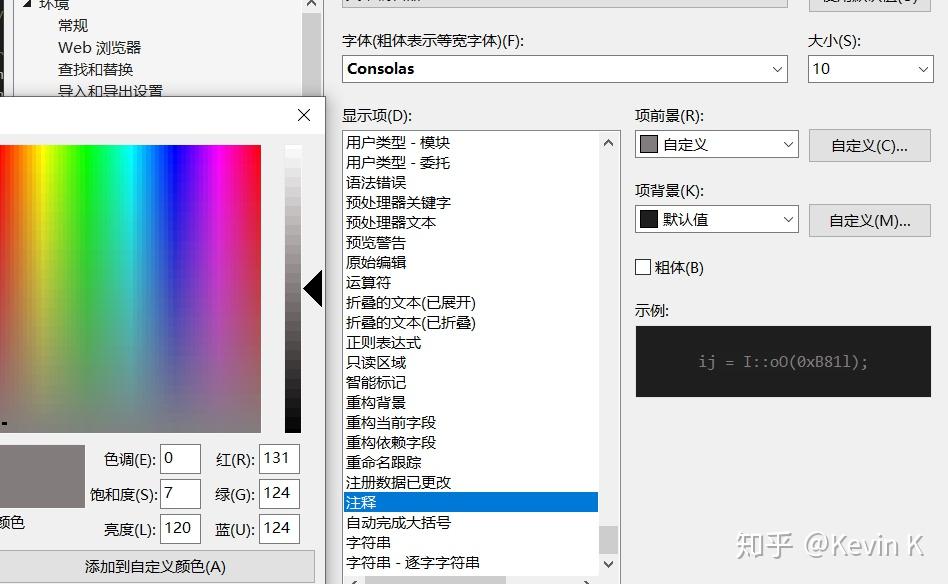
Task: Enable the 粗体(B) checkbox
Action: click(x=643, y=267)
